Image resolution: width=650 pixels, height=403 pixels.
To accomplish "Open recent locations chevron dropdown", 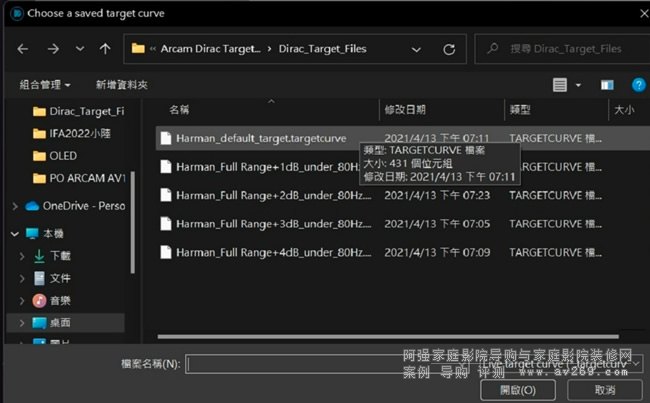I will pos(80,48).
